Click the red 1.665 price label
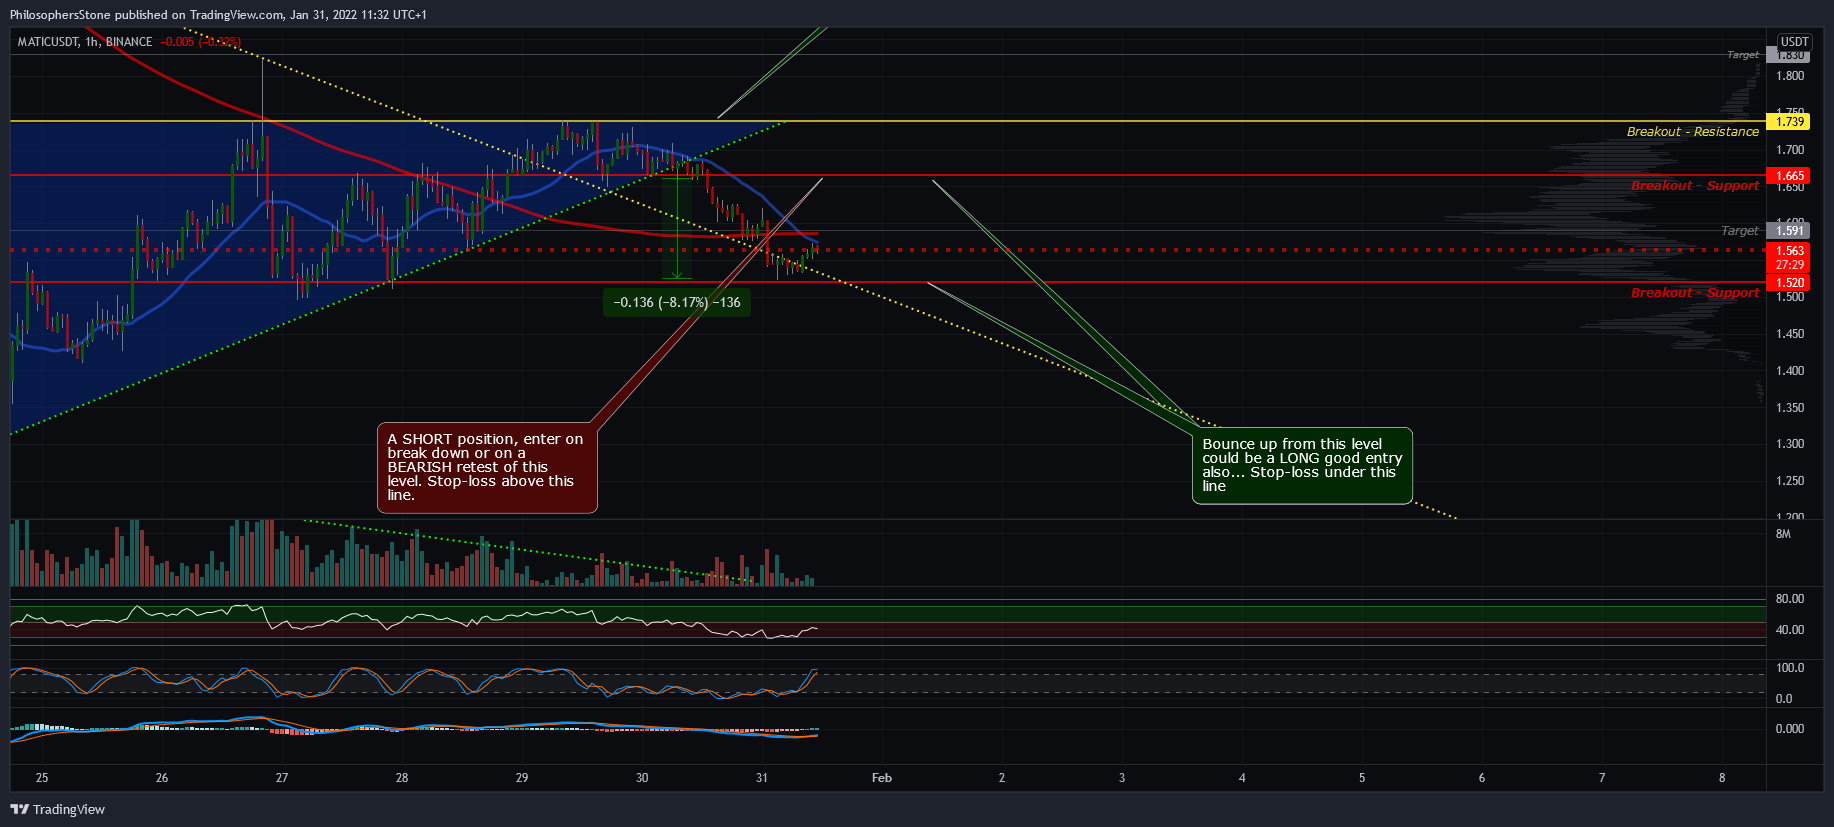The image size is (1834, 827). point(1789,176)
